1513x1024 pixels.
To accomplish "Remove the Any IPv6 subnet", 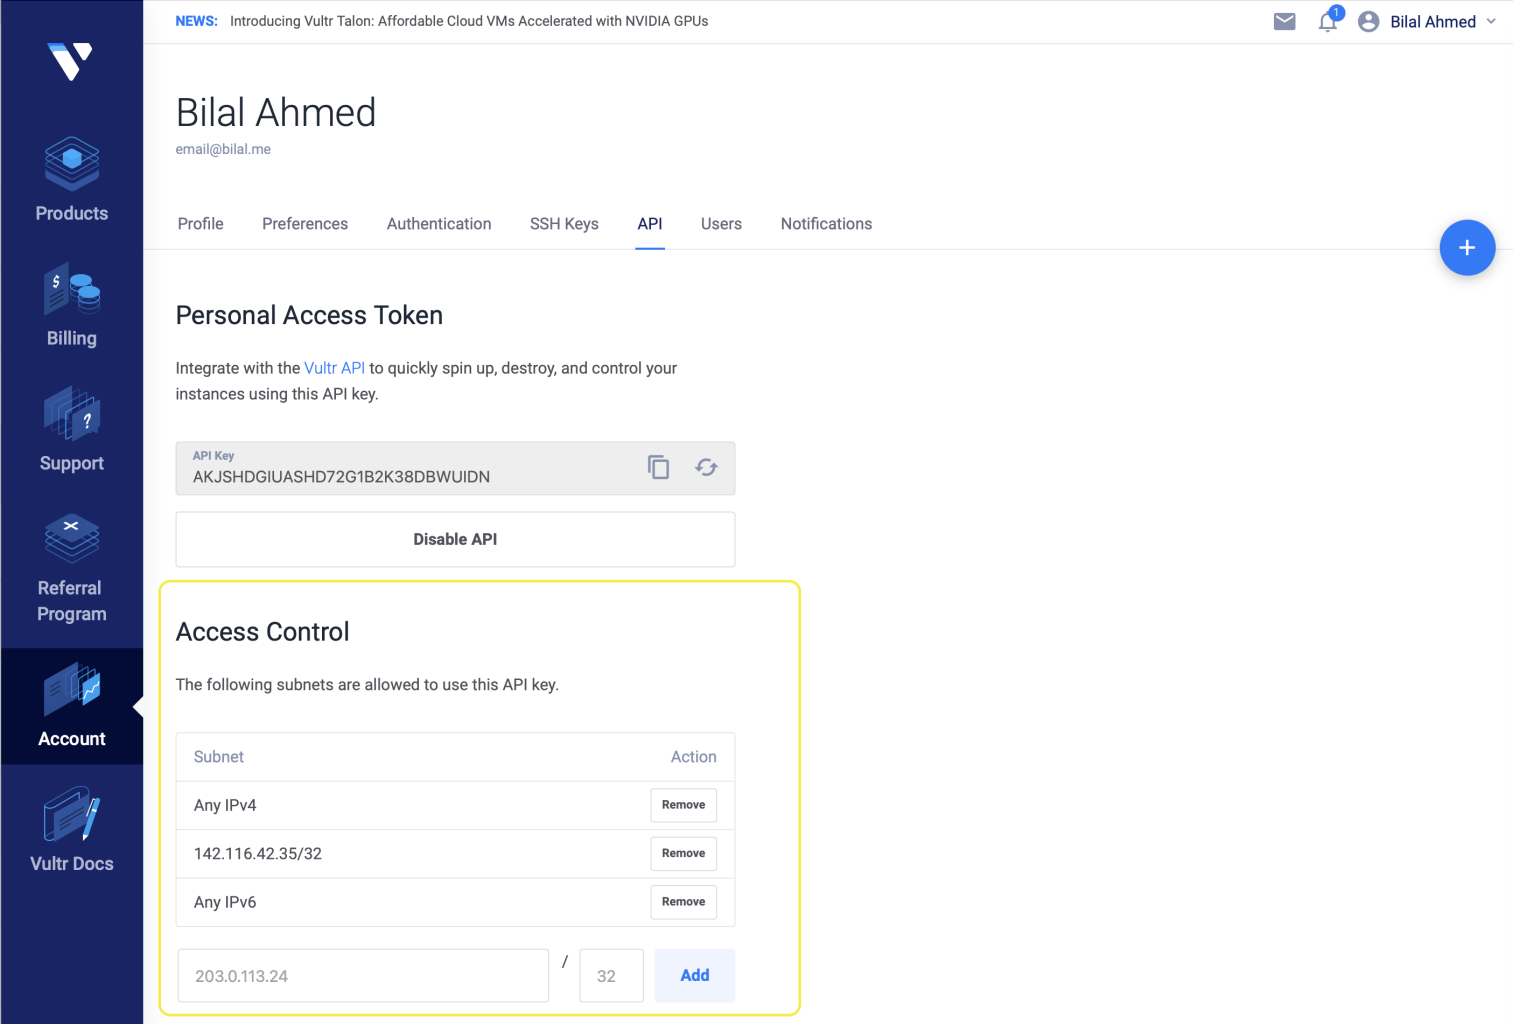I will point(683,902).
